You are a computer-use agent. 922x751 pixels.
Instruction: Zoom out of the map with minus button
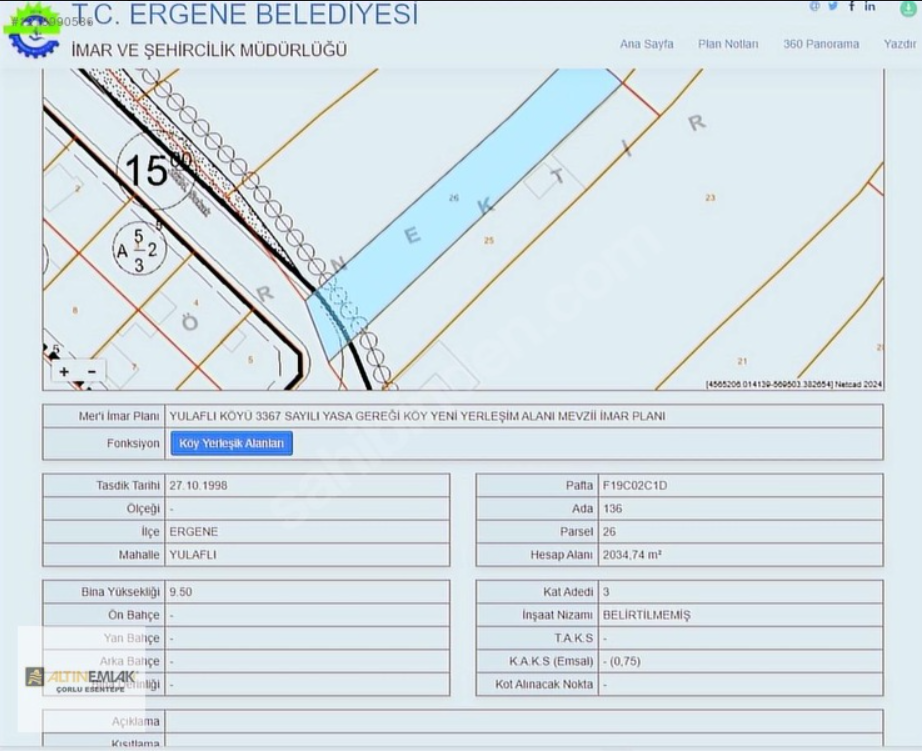point(91,372)
